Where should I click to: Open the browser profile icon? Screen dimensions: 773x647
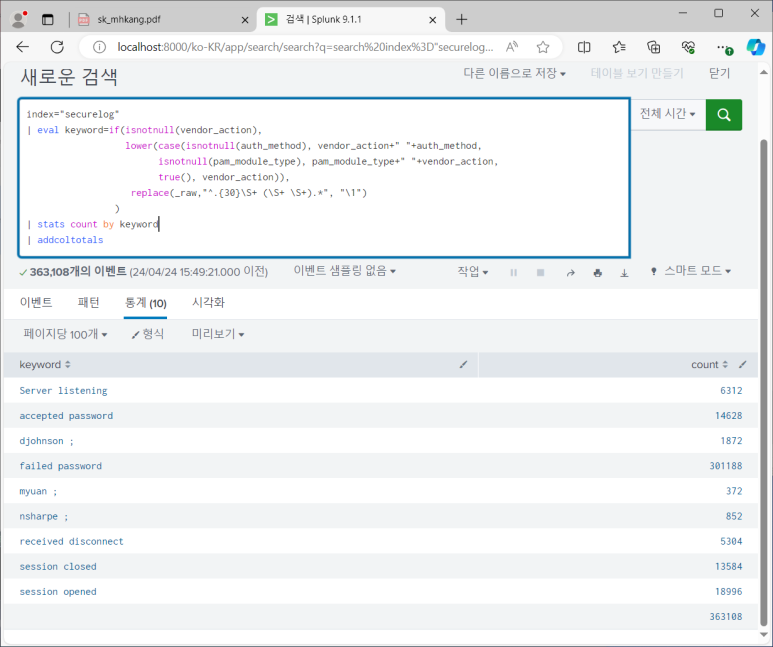[x=19, y=19]
